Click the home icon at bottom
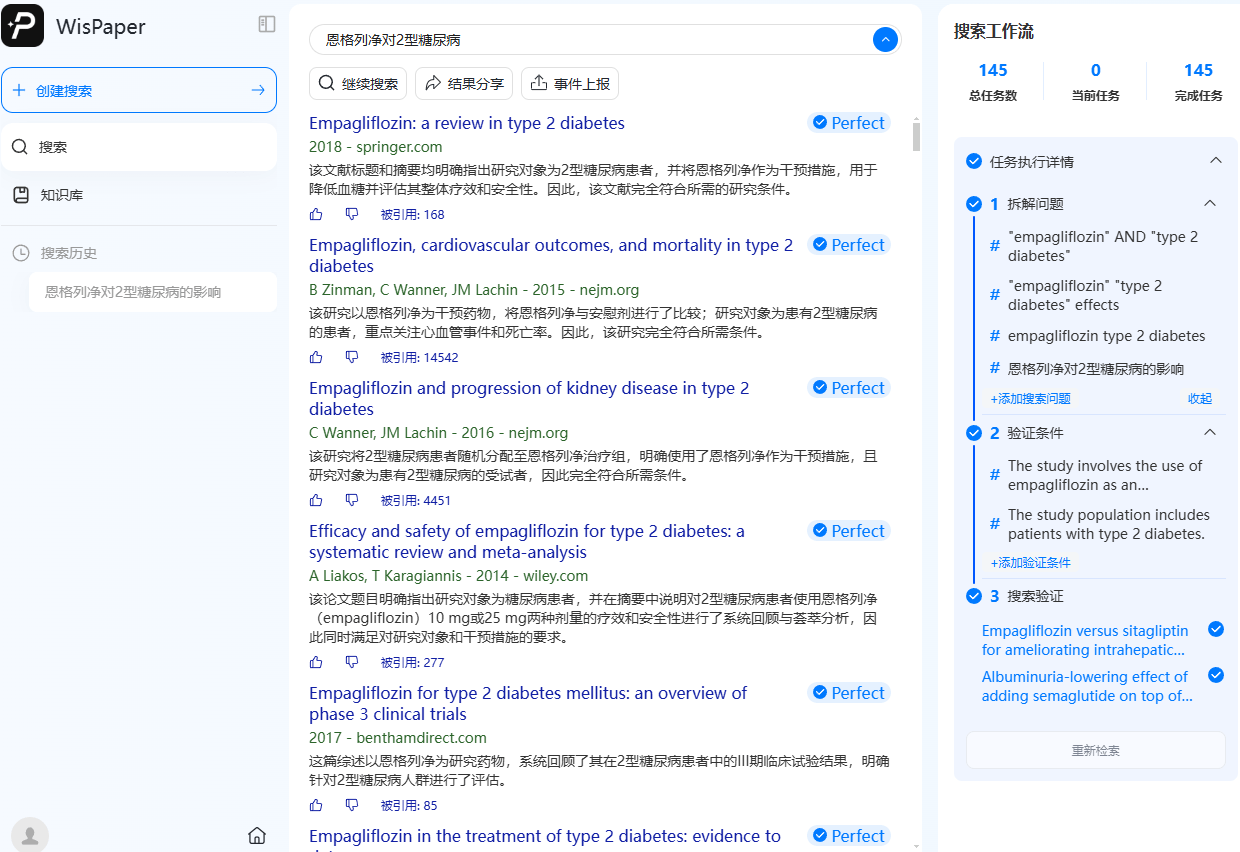This screenshot has width=1240, height=852. pyautogui.click(x=257, y=834)
